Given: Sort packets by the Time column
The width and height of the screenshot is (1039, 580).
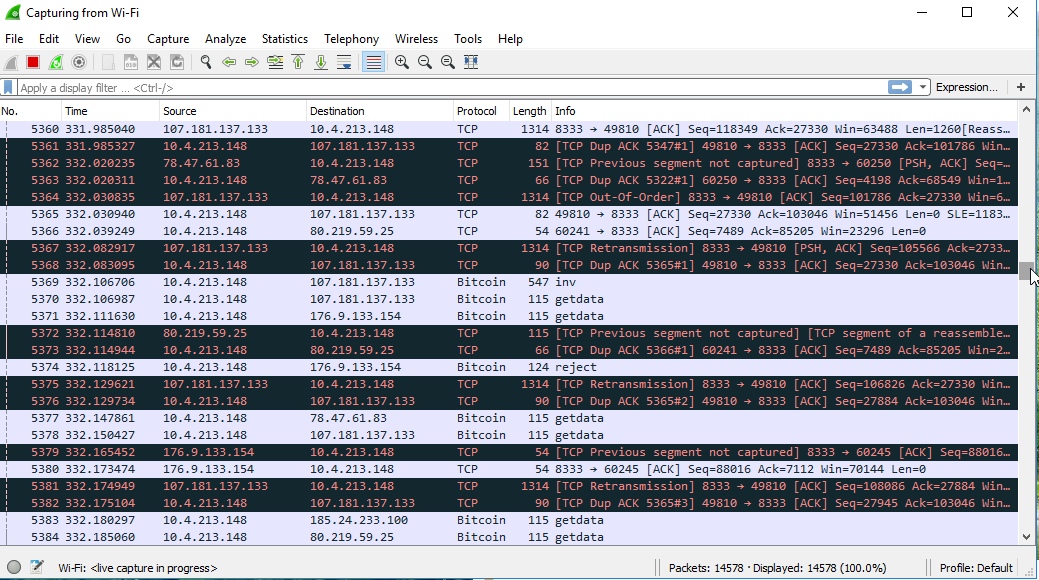Looking at the screenshot, I should click(111, 111).
